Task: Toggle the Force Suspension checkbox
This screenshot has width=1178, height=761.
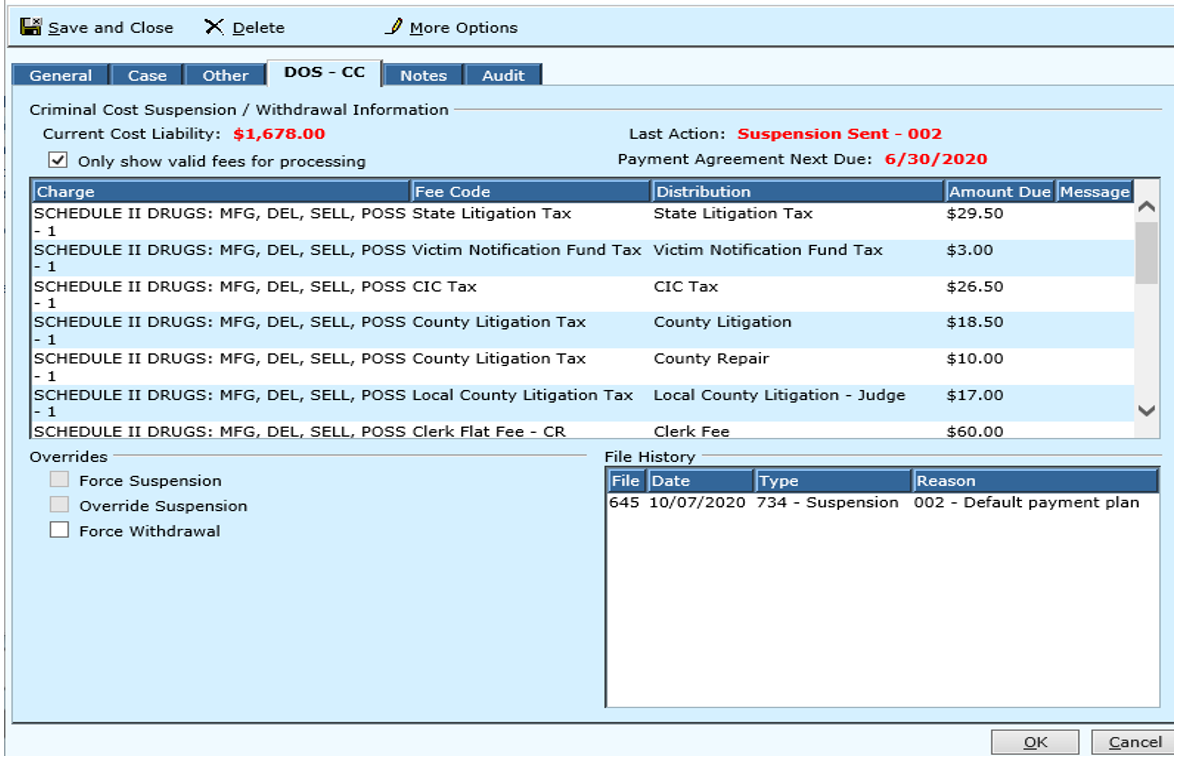Action: point(59,479)
